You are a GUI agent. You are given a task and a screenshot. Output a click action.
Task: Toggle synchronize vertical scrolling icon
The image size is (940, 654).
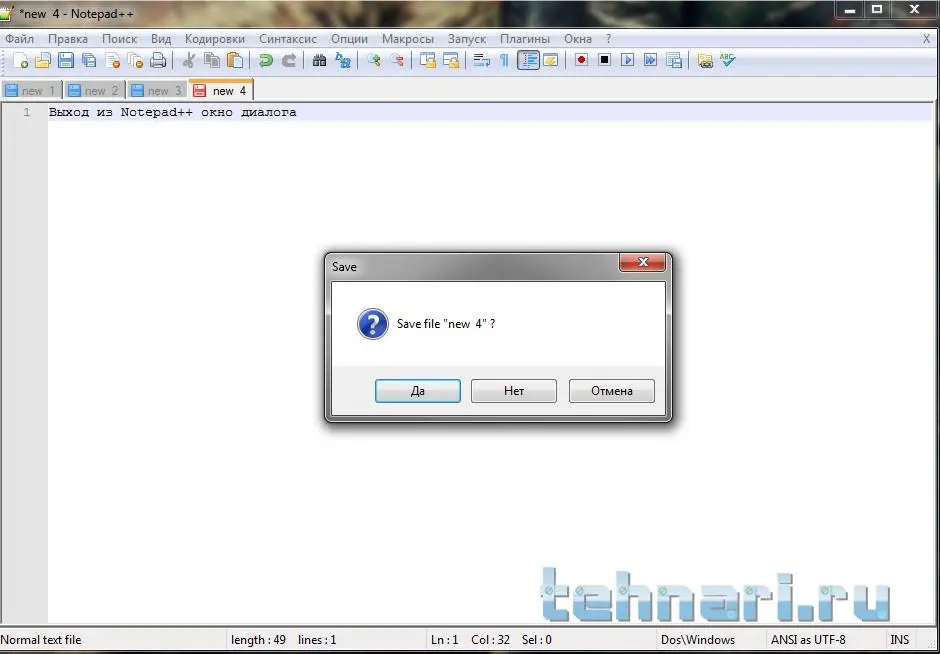point(428,60)
